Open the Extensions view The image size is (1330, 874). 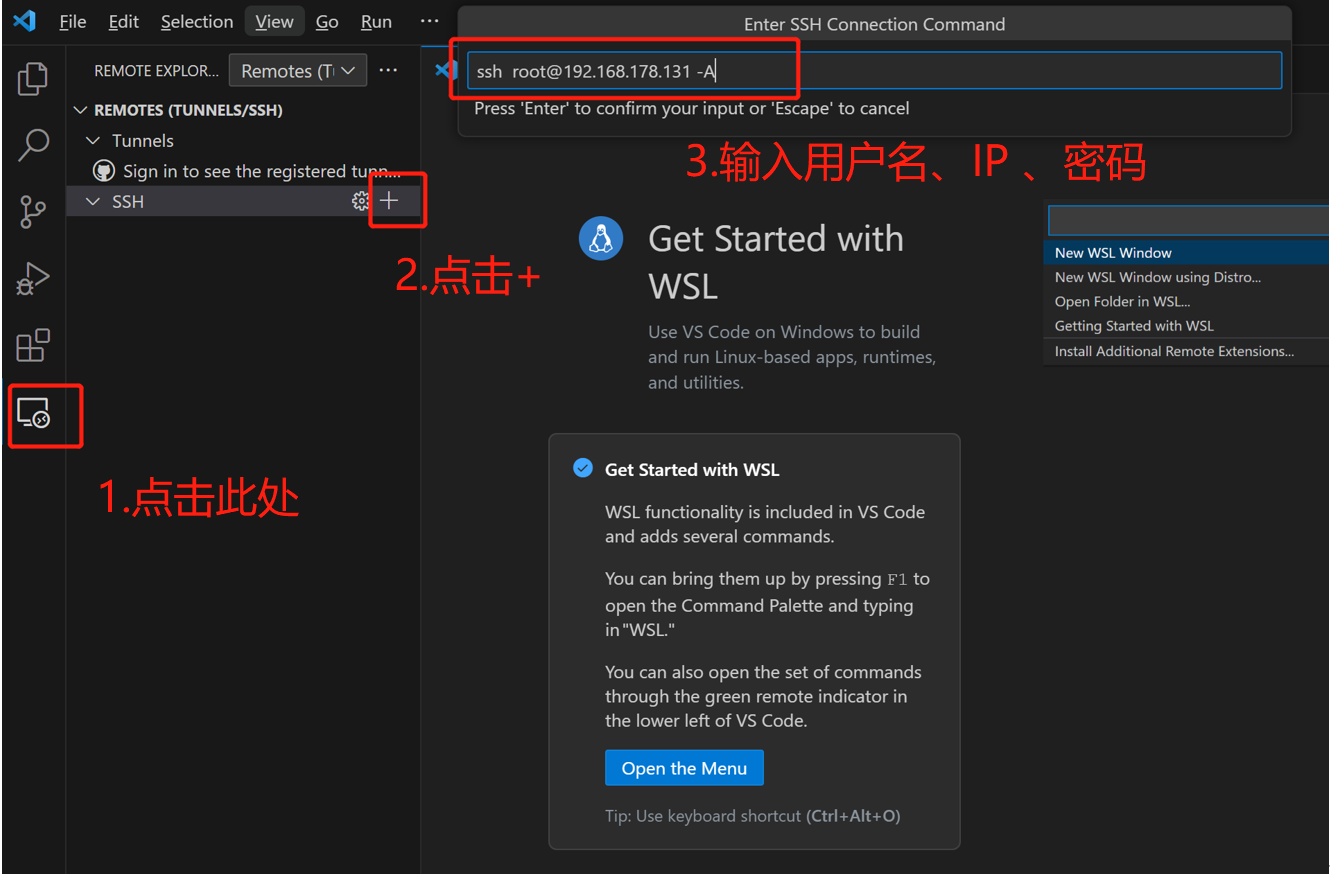tap(33, 346)
